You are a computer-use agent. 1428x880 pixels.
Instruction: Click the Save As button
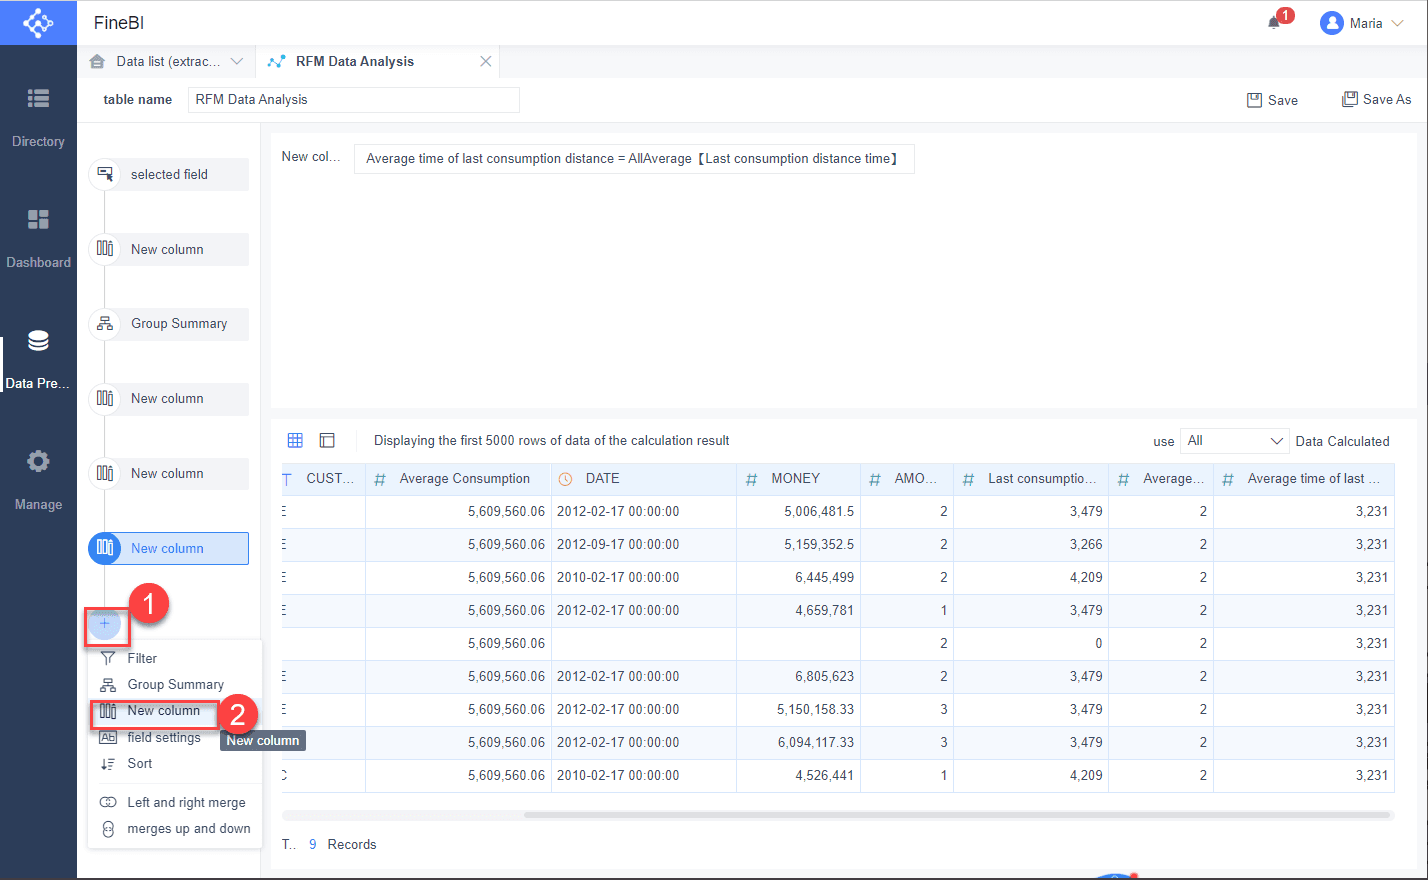click(1376, 99)
